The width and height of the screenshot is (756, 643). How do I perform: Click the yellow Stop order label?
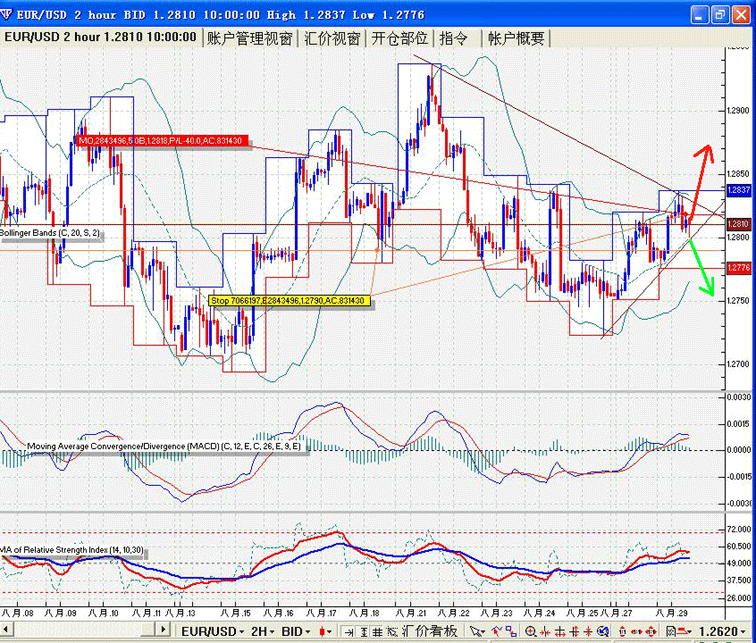pyautogui.click(x=288, y=300)
